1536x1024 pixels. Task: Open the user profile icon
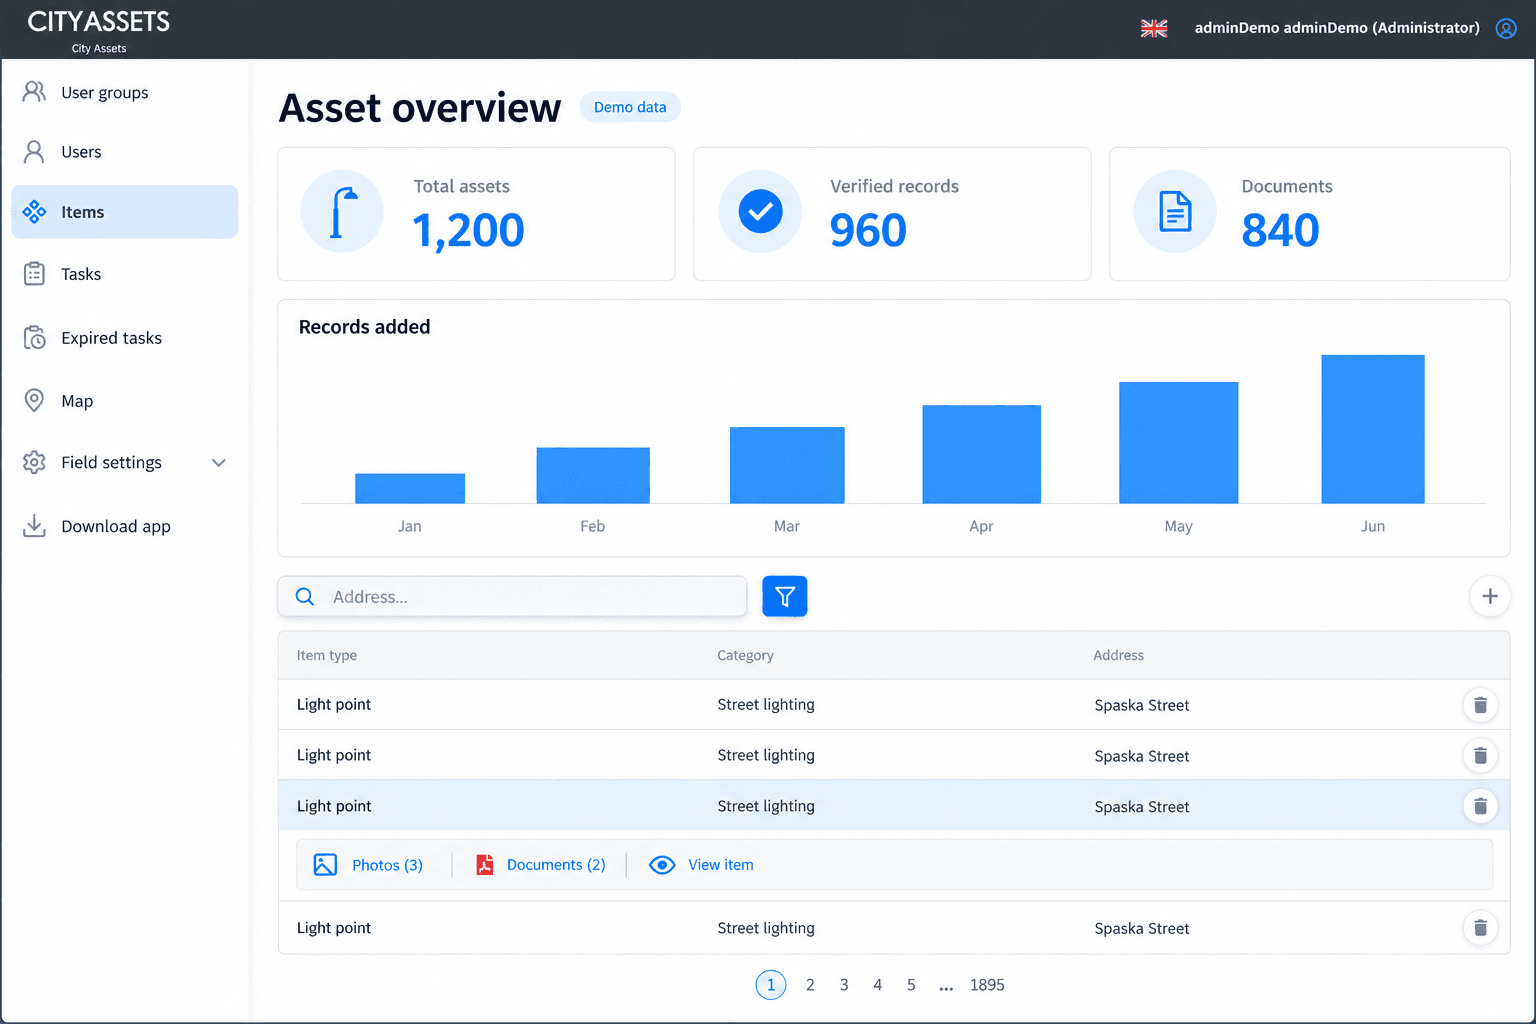click(1506, 28)
